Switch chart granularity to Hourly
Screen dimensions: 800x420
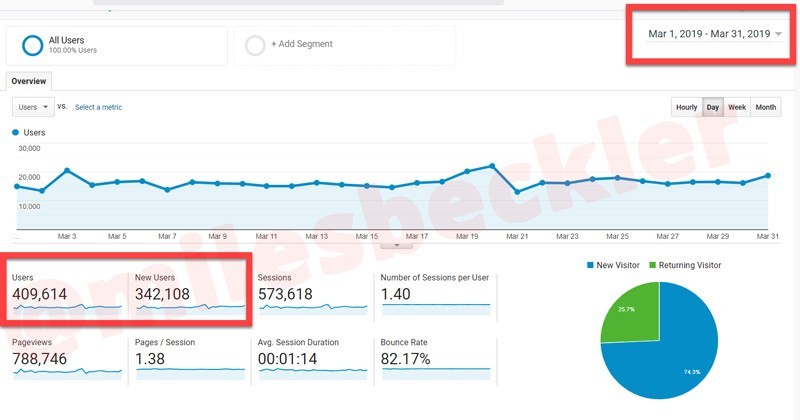click(x=686, y=107)
